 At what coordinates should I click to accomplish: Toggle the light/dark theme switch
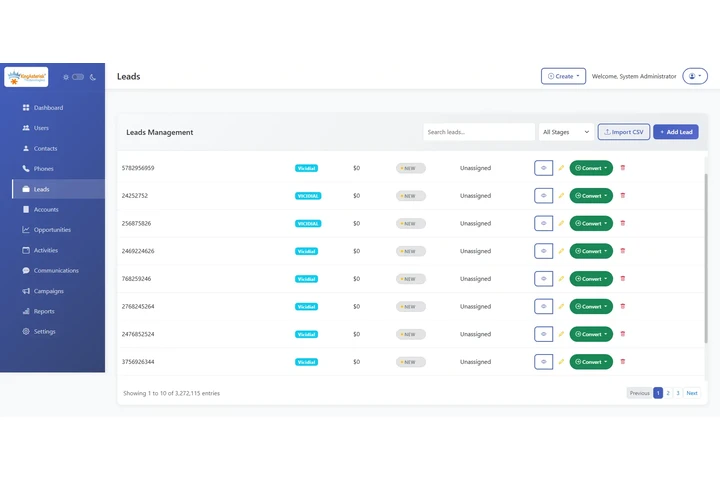click(x=78, y=77)
